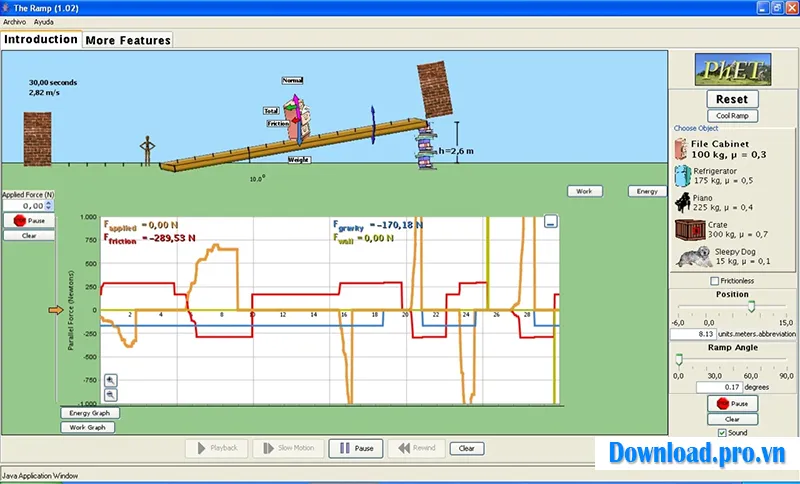Toggle the Sound checkbox off
800x484 pixels.
[723, 433]
